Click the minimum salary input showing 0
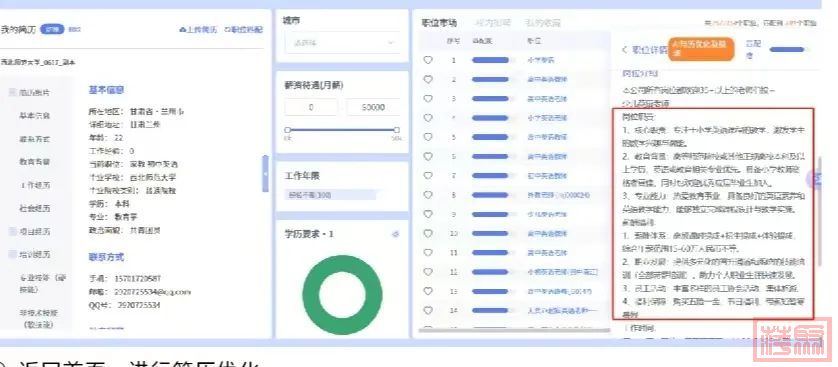 [x=311, y=107]
